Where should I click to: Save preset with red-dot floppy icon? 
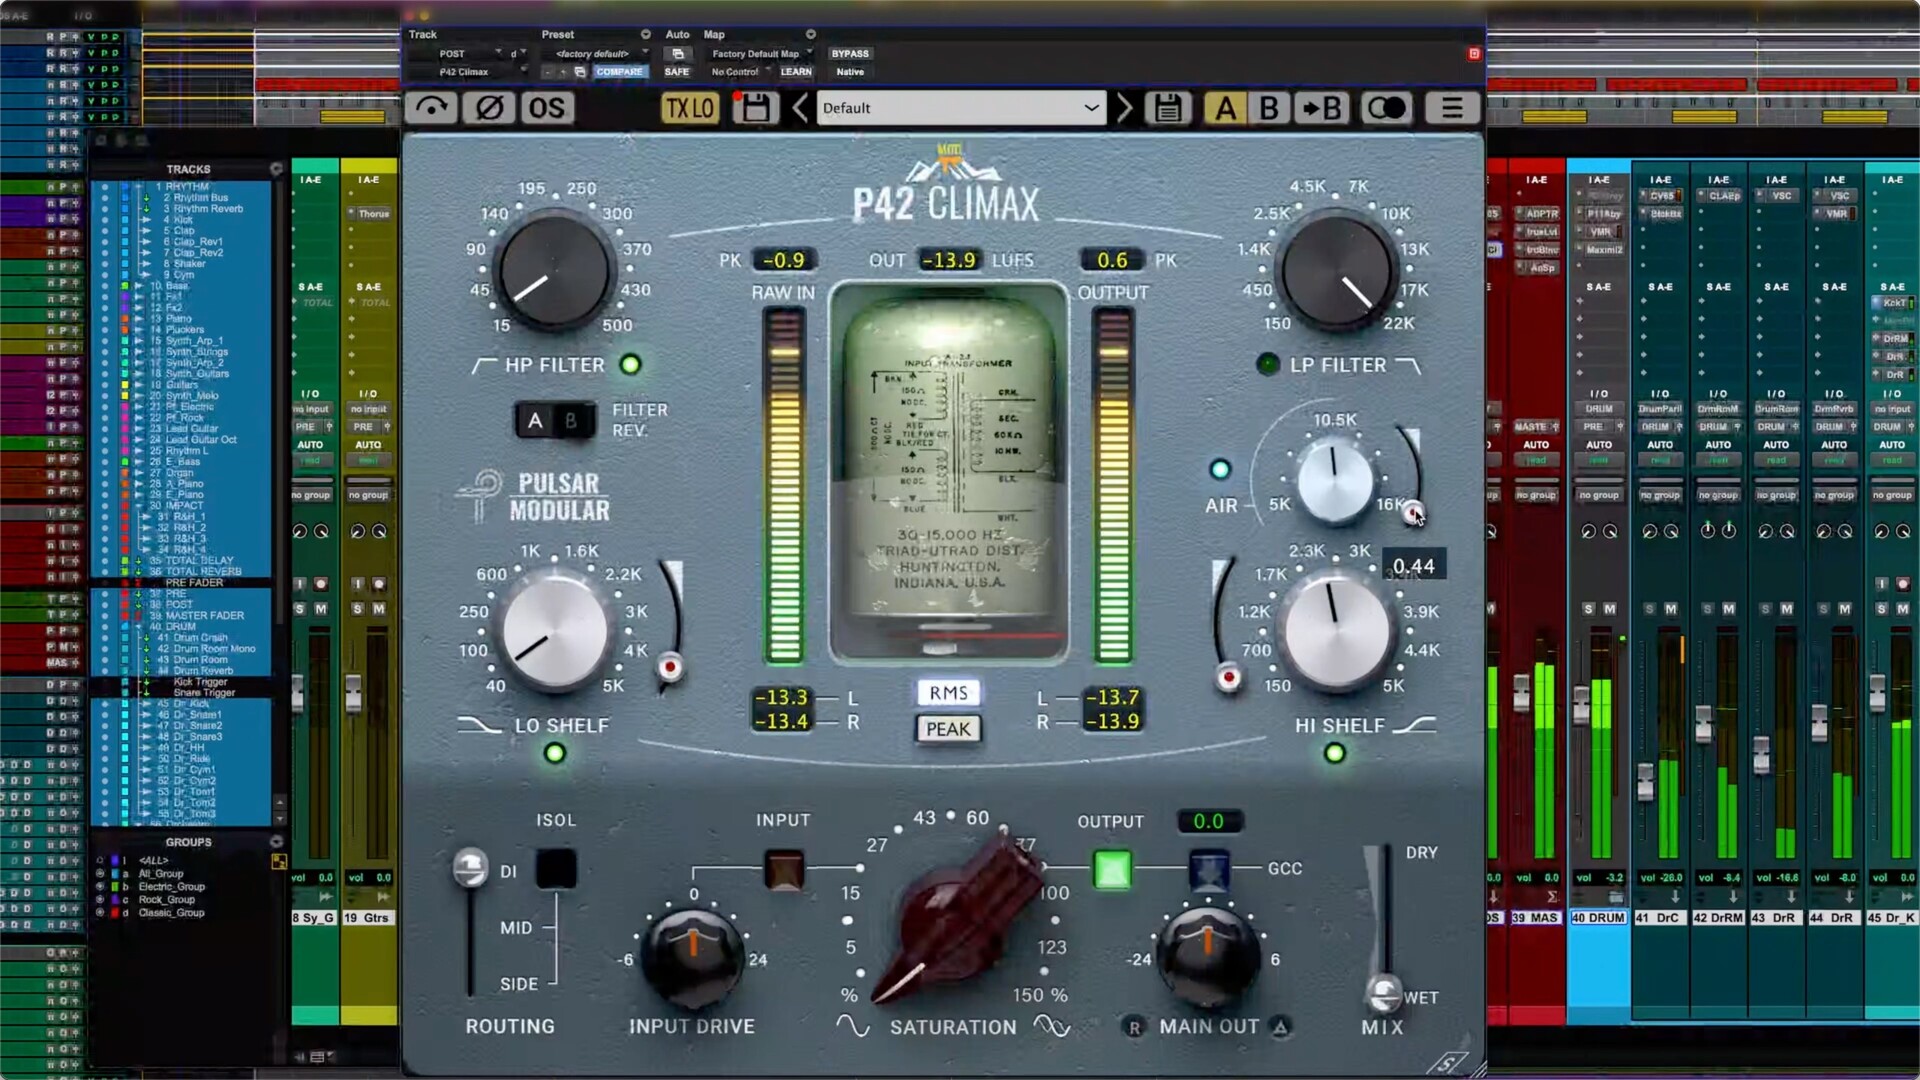[755, 107]
